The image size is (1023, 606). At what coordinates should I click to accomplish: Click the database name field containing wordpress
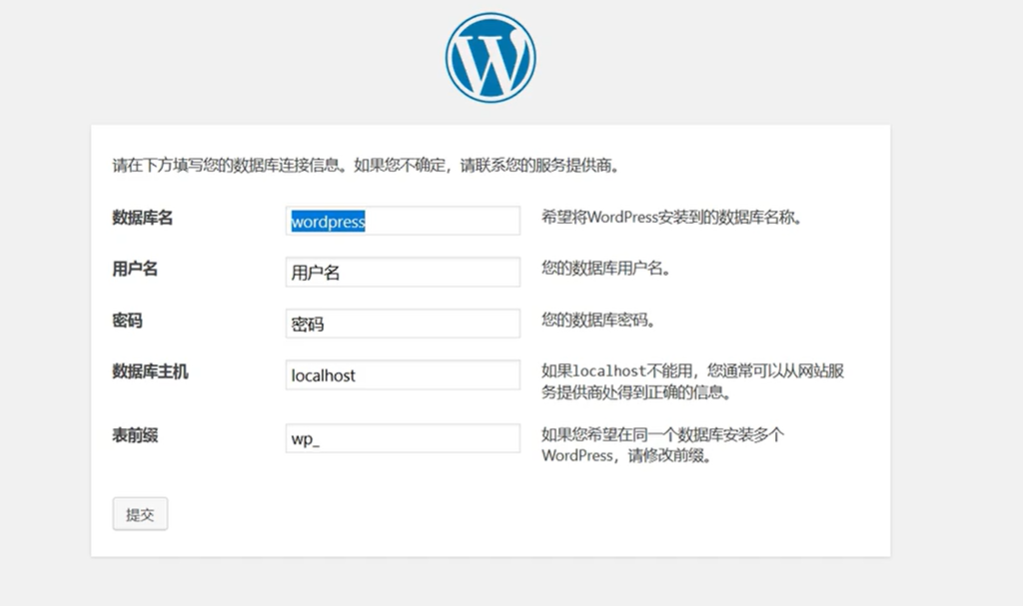click(403, 220)
